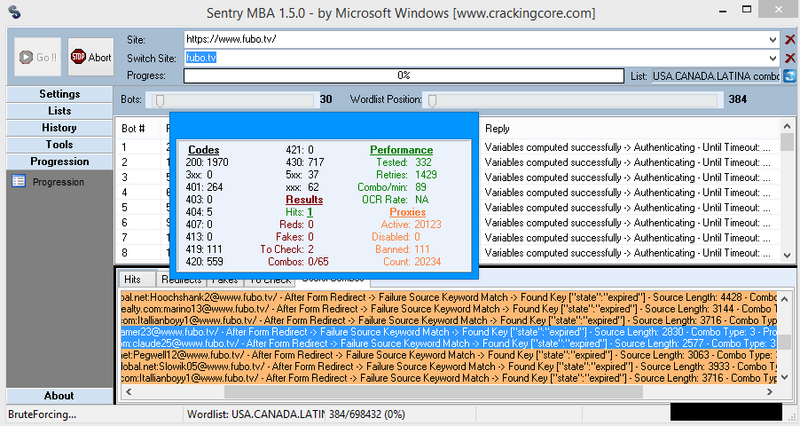Click the 'To Check: 2' results value
Image resolution: width=800 pixels, height=426 pixels.
(x=287, y=249)
